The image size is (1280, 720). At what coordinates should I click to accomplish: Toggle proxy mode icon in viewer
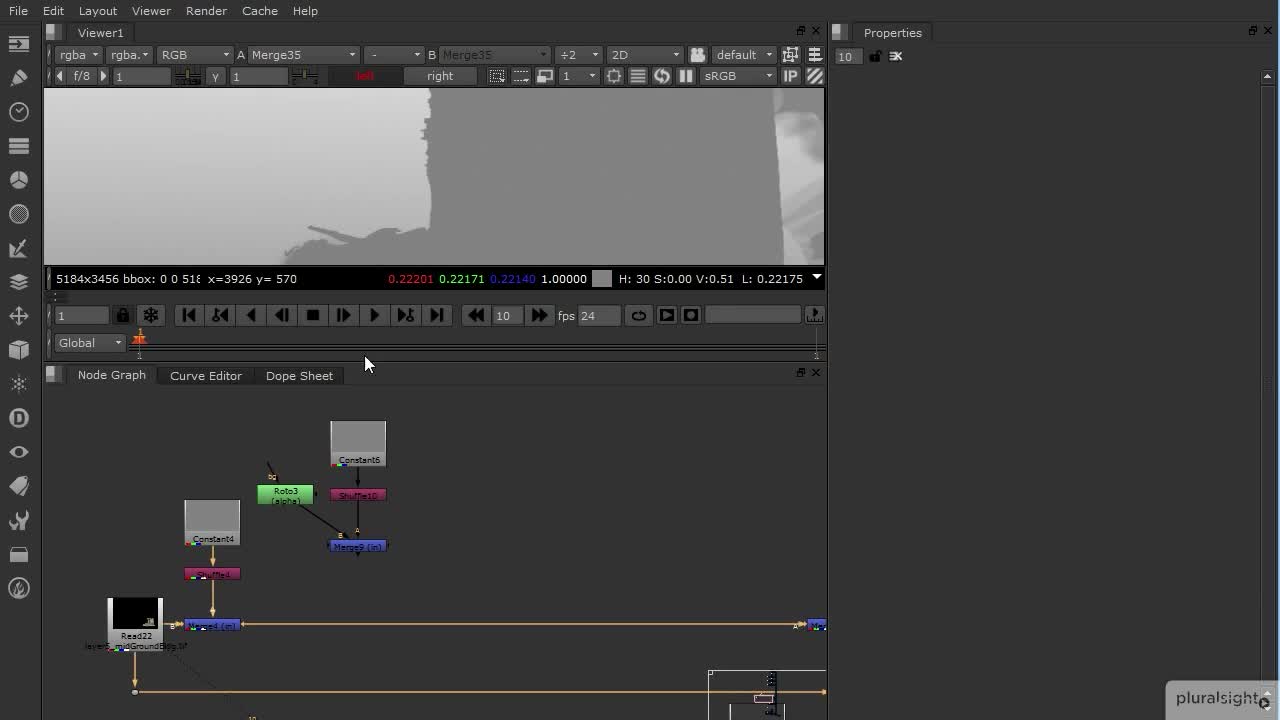tap(545, 76)
